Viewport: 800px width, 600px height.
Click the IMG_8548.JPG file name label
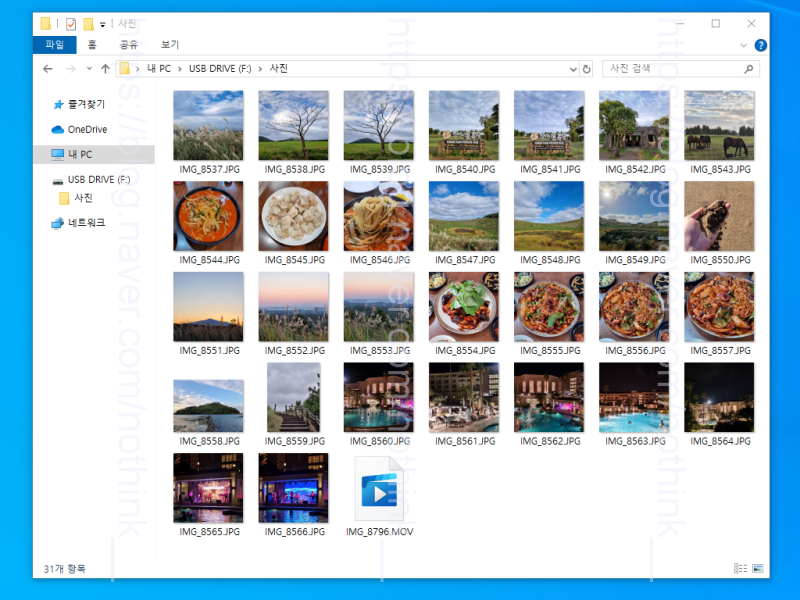point(550,260)
